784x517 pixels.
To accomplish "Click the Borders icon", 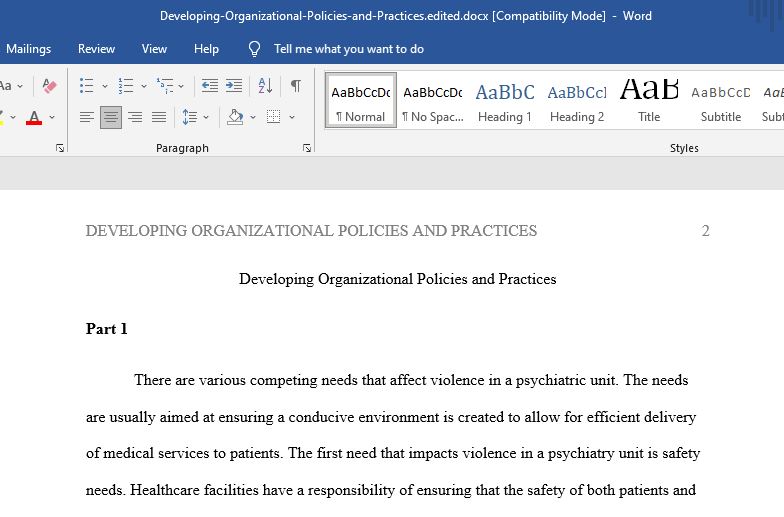I will point(274,117).
